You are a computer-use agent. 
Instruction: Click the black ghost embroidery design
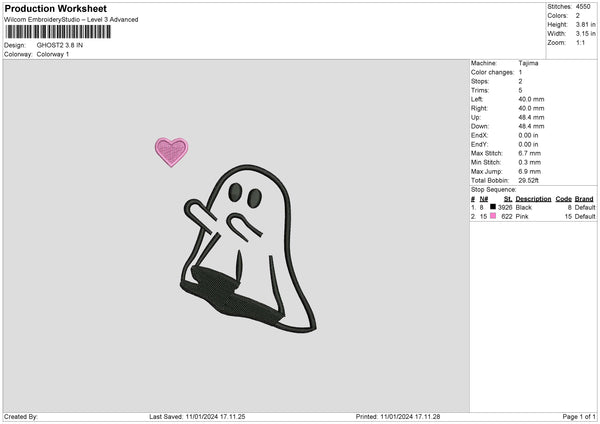[x=248, y=249]
